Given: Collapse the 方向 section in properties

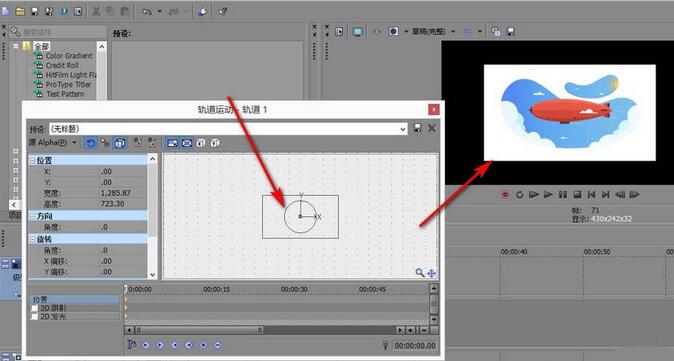Looking at the screenshot, I should point(33,216).
